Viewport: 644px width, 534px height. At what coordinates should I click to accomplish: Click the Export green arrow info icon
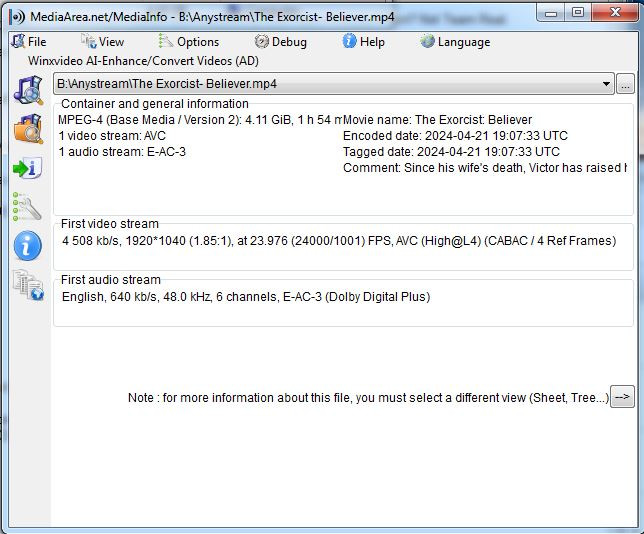(28, 168)
